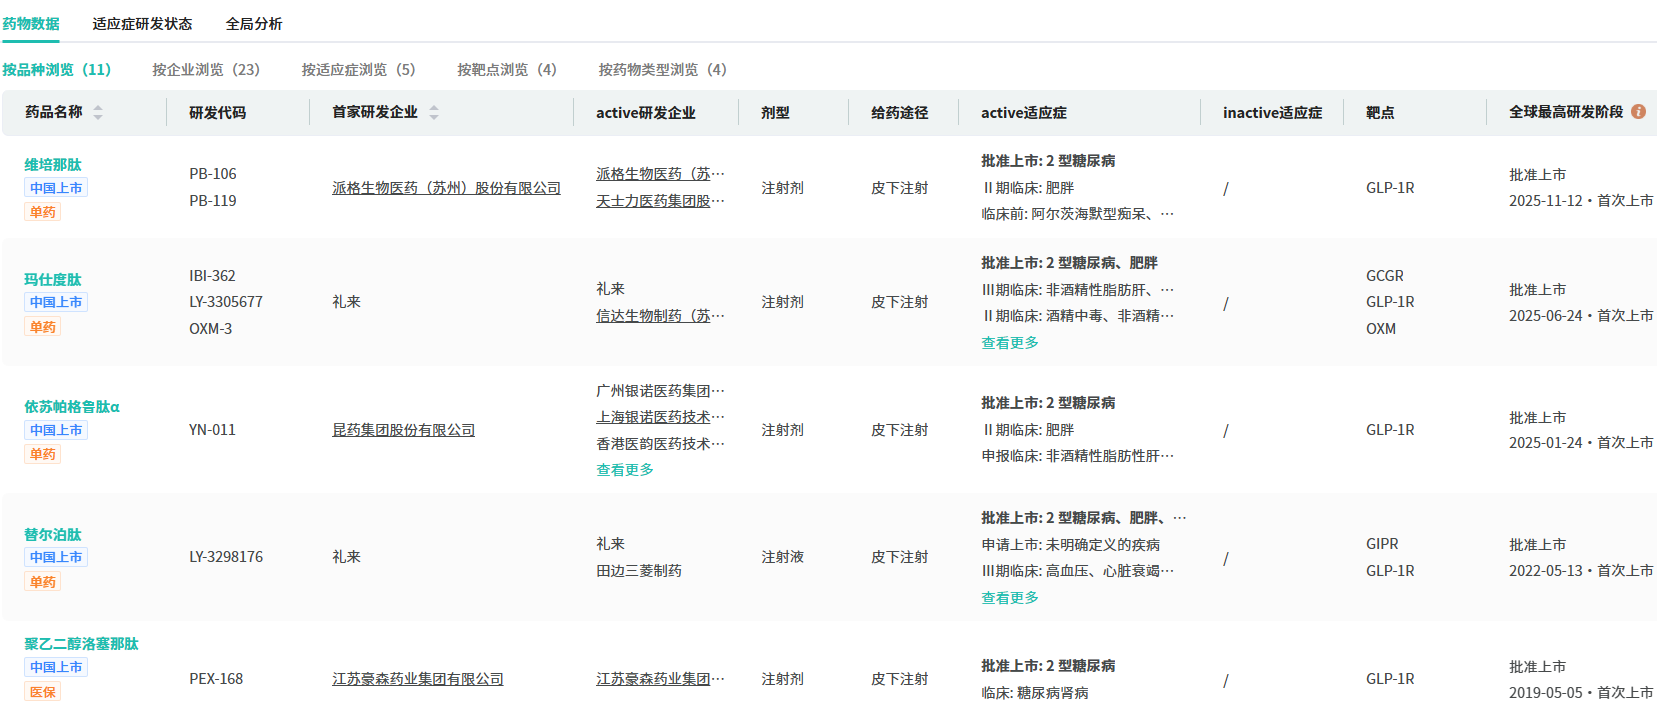Open 派格生物医药（苏州）股份有限公司 first developer link

[x=446, y=188]
